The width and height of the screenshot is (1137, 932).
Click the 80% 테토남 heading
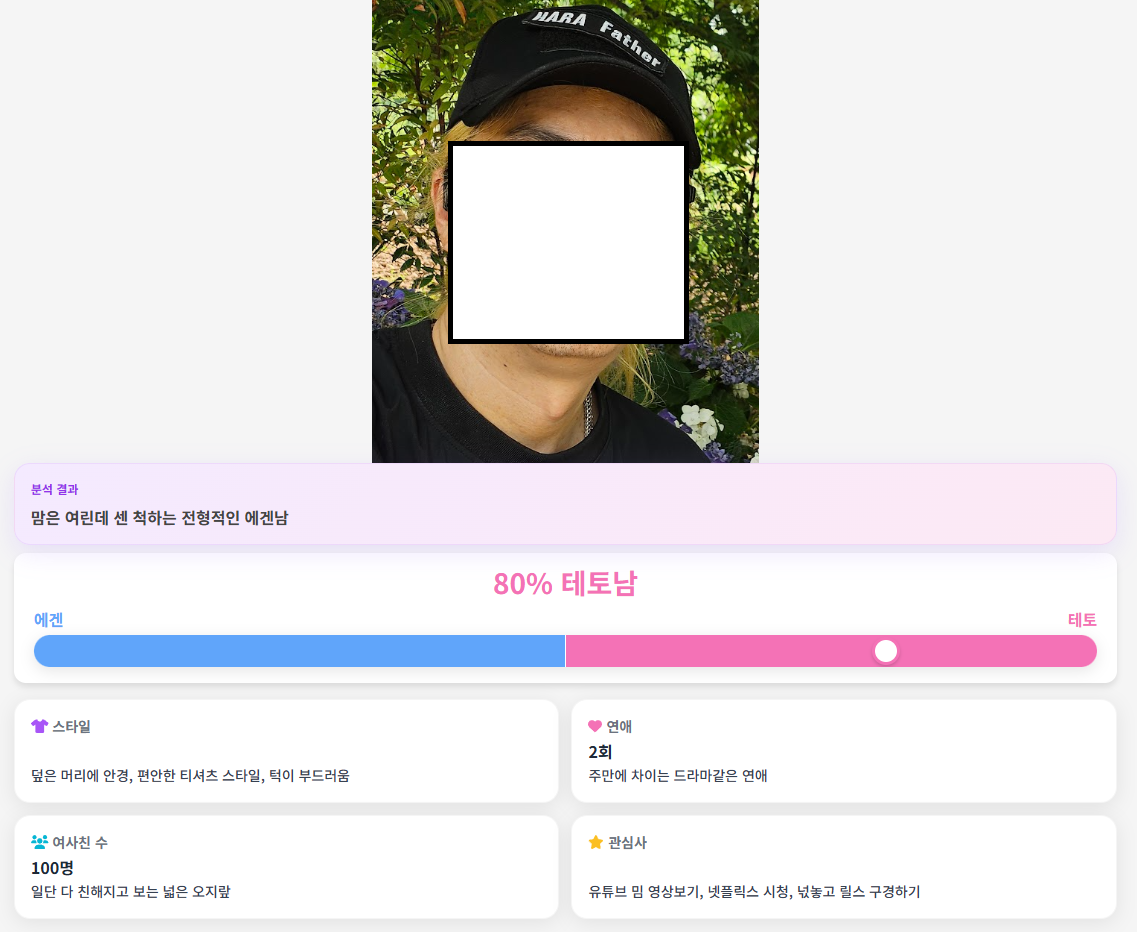click(x=565, y=584)
